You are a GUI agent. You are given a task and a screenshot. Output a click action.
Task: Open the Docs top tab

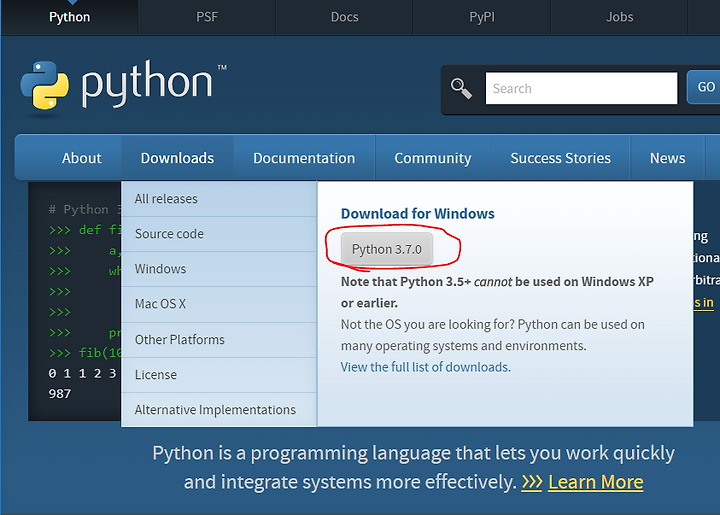coord(344,17)
